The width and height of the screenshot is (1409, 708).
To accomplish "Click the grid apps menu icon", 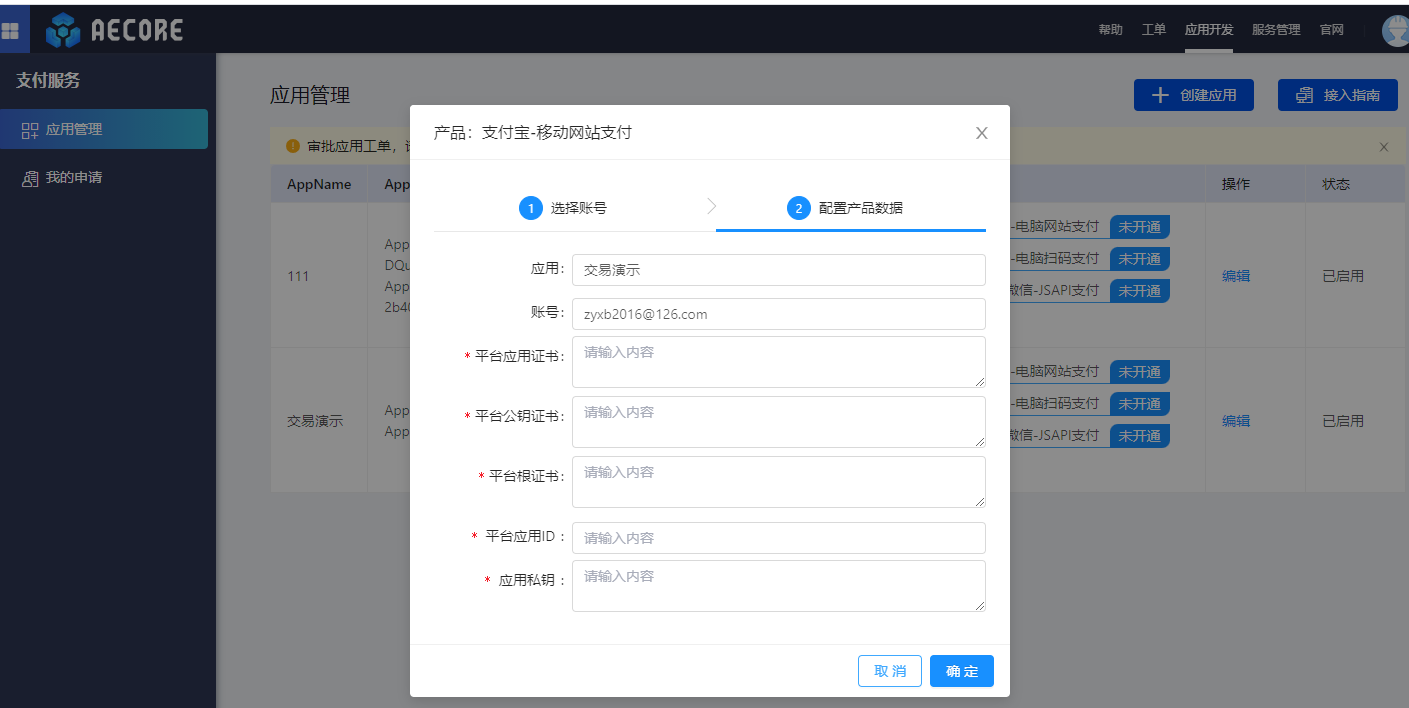I will pyautogui.click(x=11, y=30).
